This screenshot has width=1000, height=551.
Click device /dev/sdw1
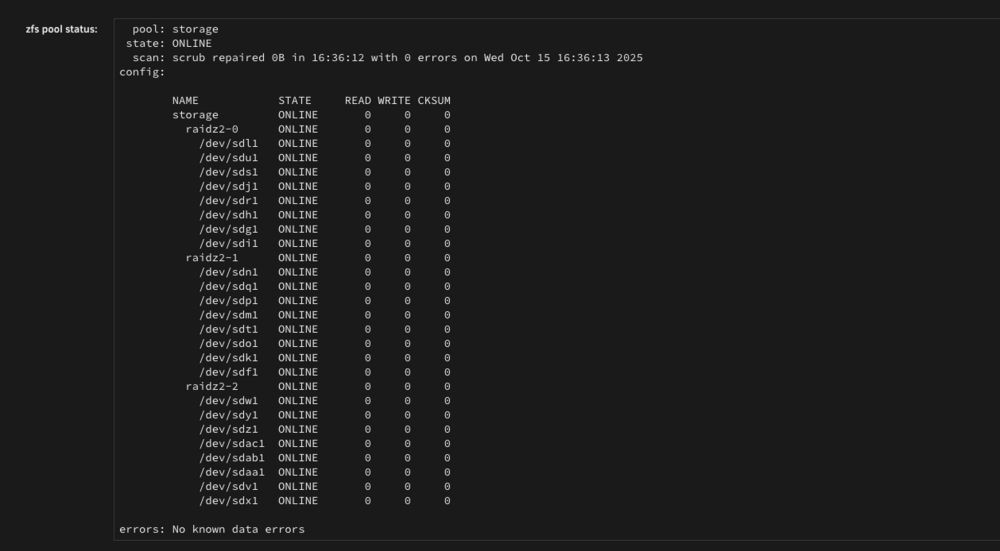[x=228, y=400]
